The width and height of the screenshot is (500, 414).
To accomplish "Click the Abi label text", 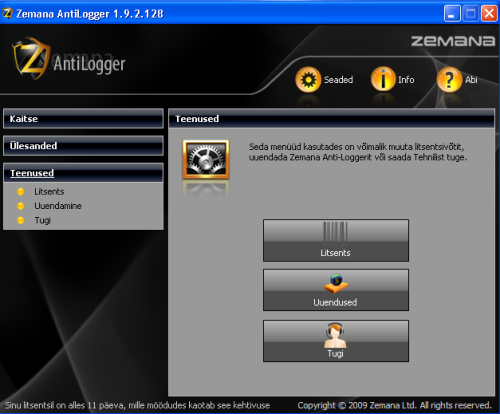I will (x=471, y=80).
